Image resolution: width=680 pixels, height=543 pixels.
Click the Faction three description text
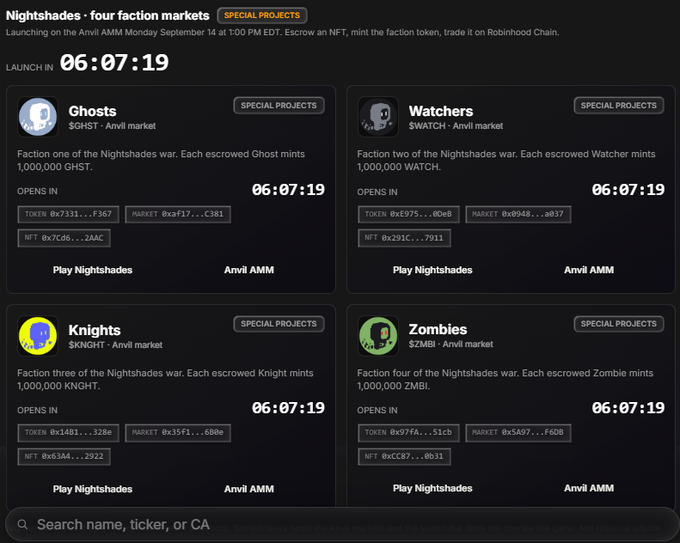[x=165, y=379]
